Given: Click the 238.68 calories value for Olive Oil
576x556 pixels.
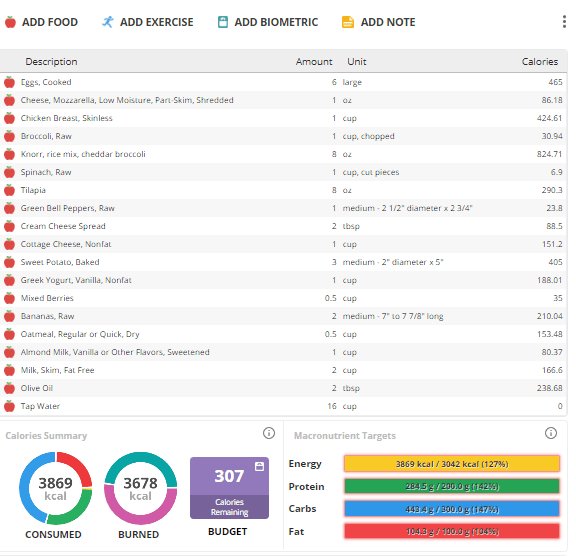Looking at the screenshot, I should pos(550,388).
